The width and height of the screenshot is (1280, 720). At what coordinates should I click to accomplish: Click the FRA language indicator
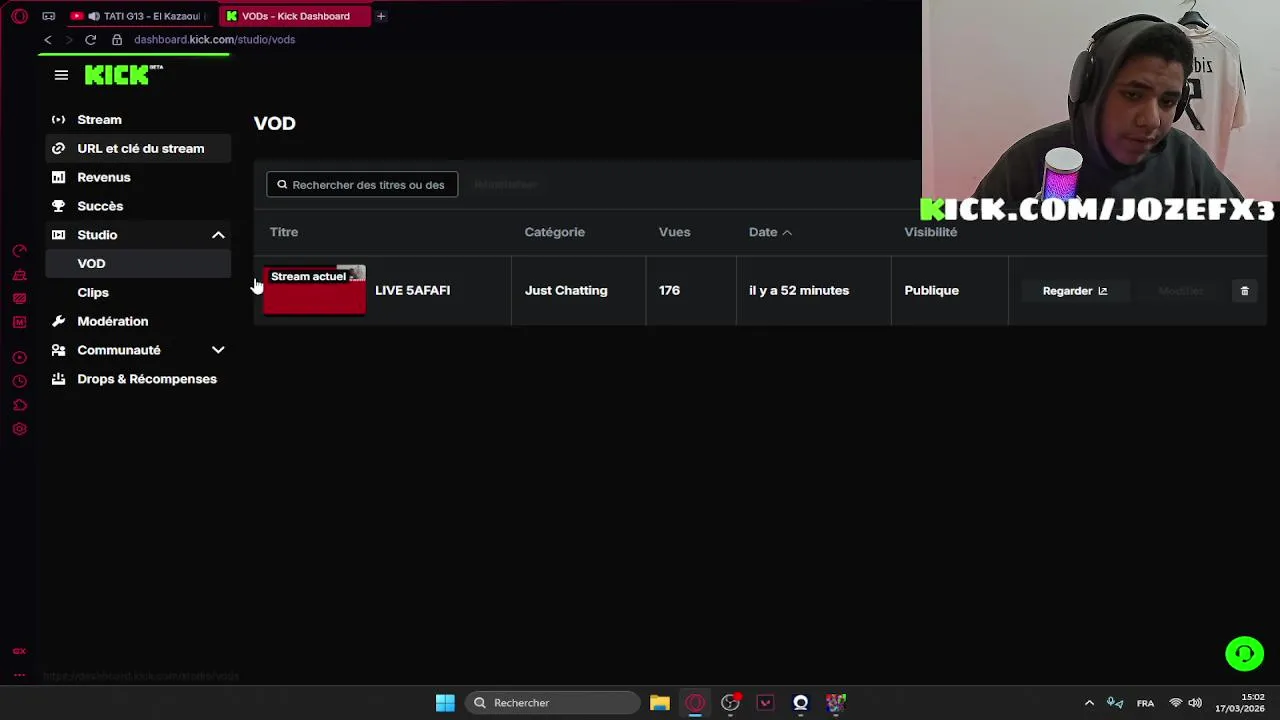click(1145, 703)
